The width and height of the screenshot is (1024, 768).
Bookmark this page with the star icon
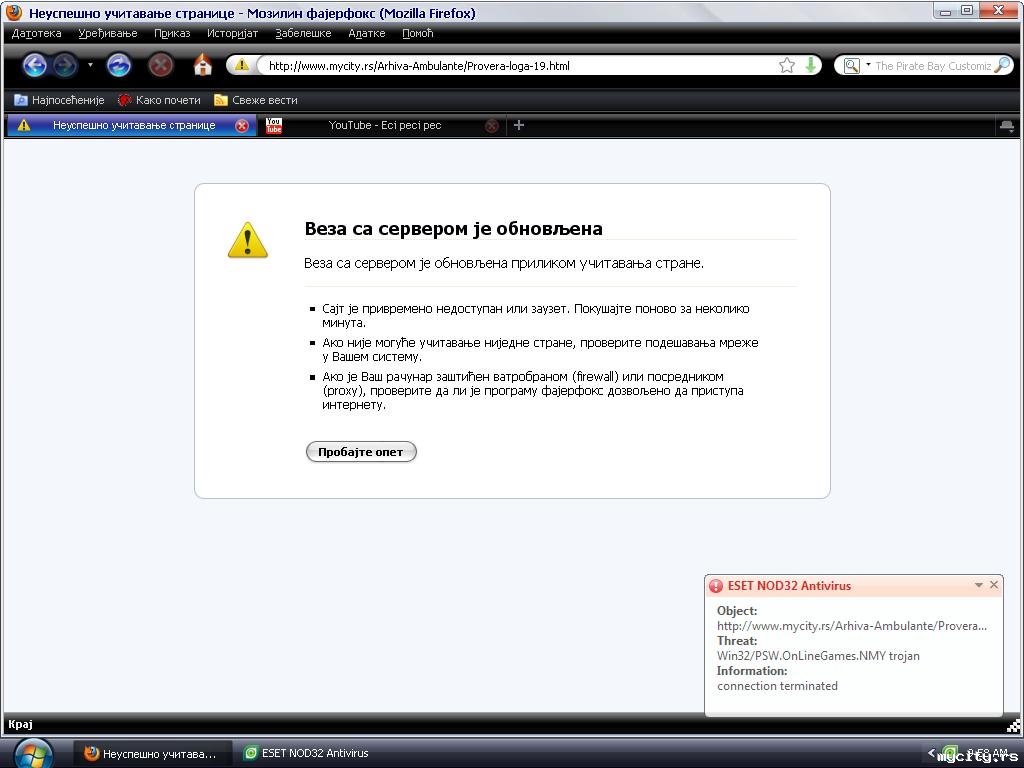tap(787, 65)
